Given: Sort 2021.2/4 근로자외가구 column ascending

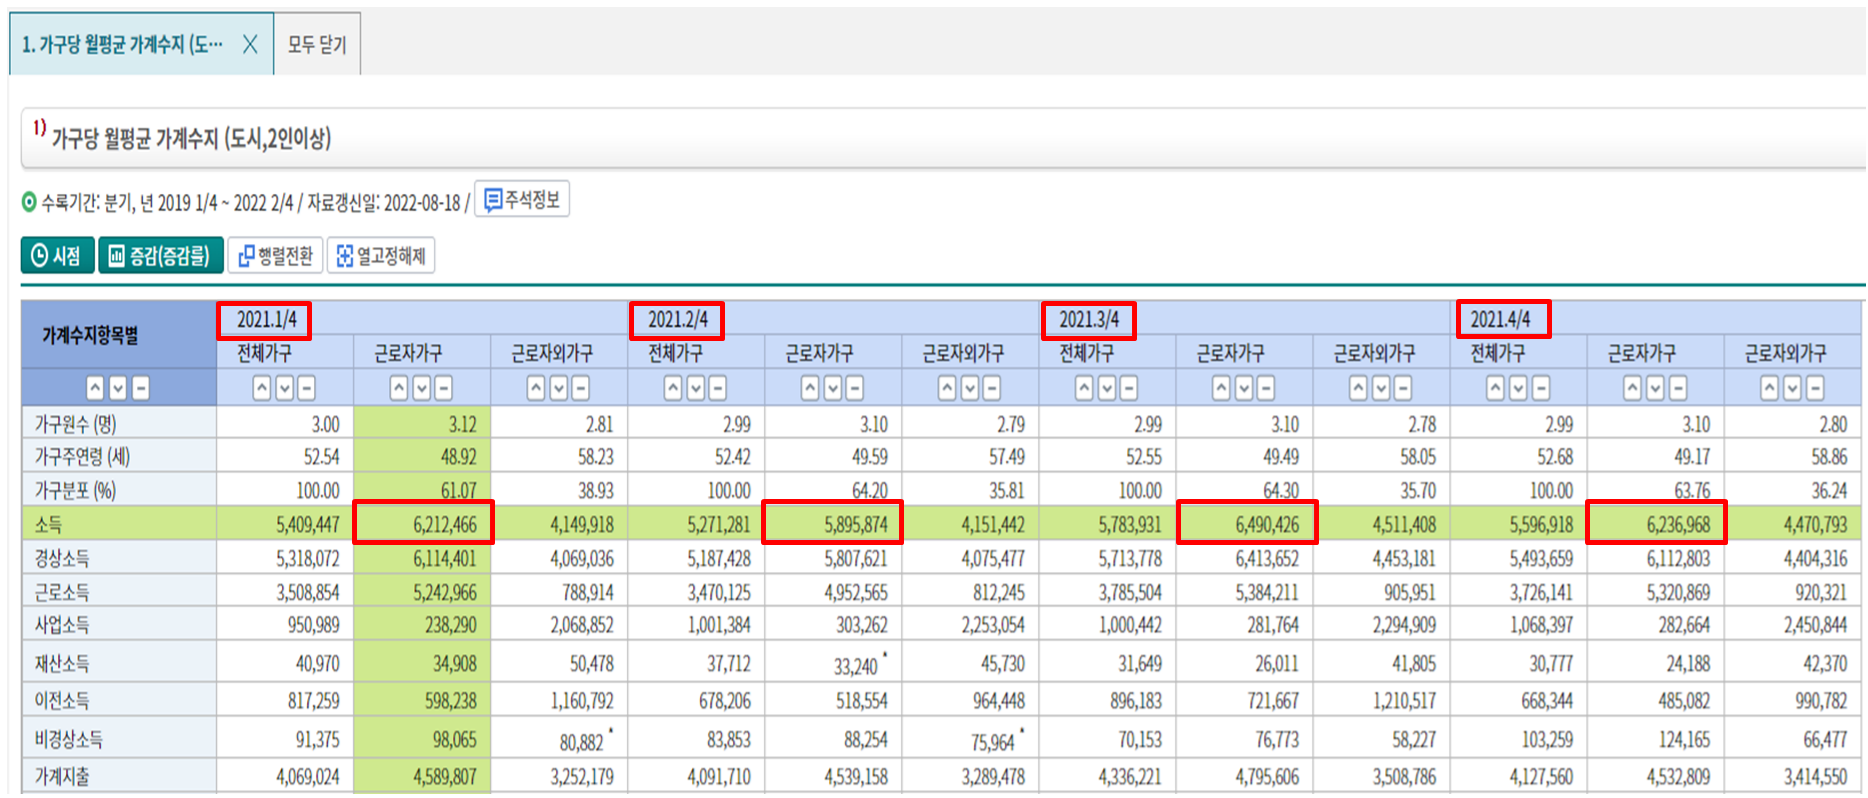Looking at the screenshot, I should (x=947, y=388).
